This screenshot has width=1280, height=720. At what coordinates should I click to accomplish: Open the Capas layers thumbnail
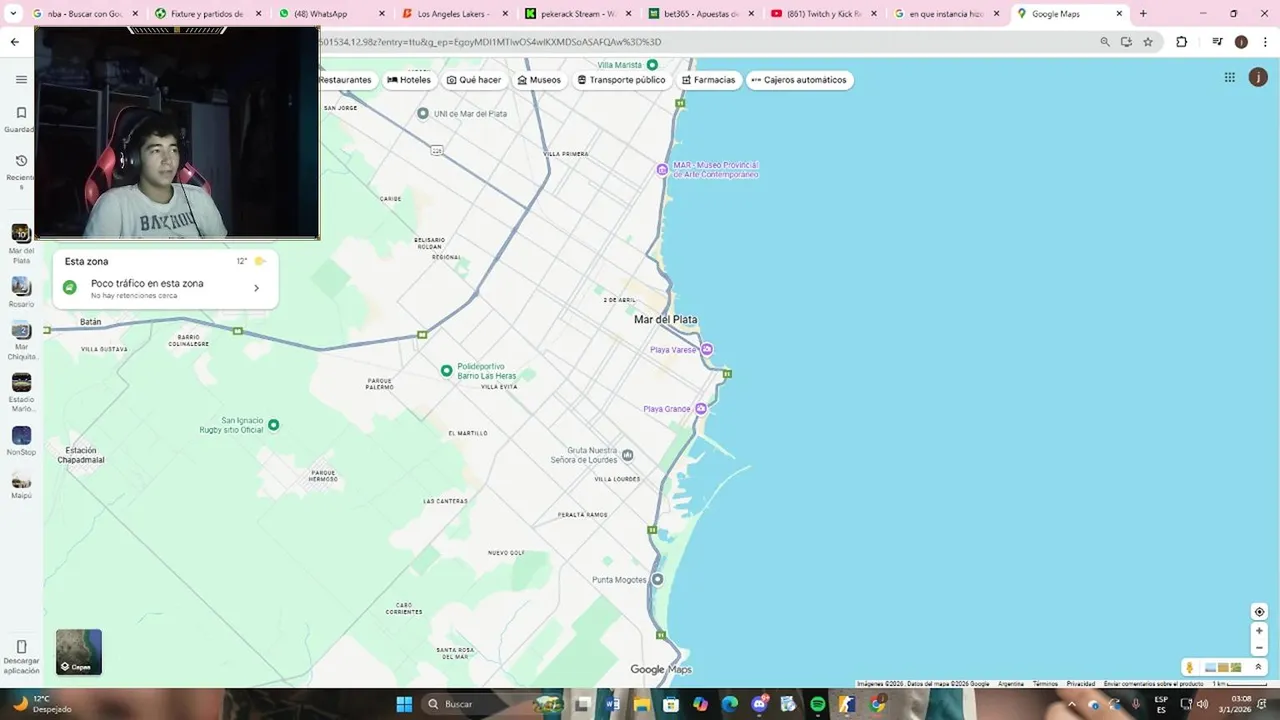(x=79, y=652)
